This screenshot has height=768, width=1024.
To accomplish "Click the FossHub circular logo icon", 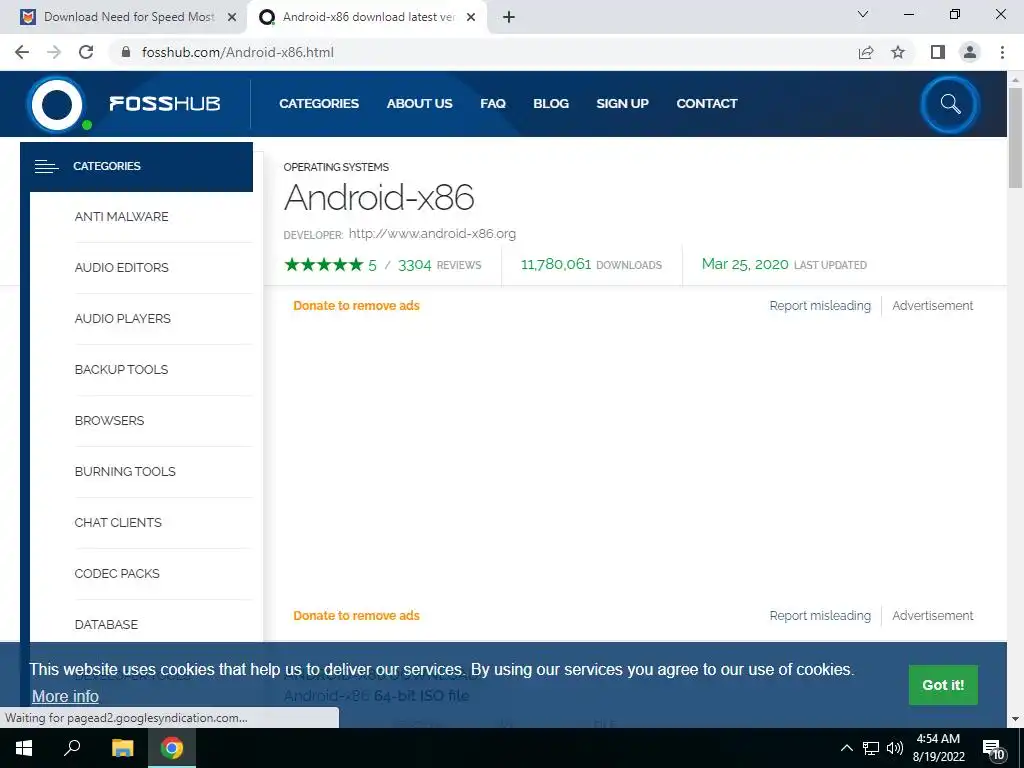I will (57, 104).
